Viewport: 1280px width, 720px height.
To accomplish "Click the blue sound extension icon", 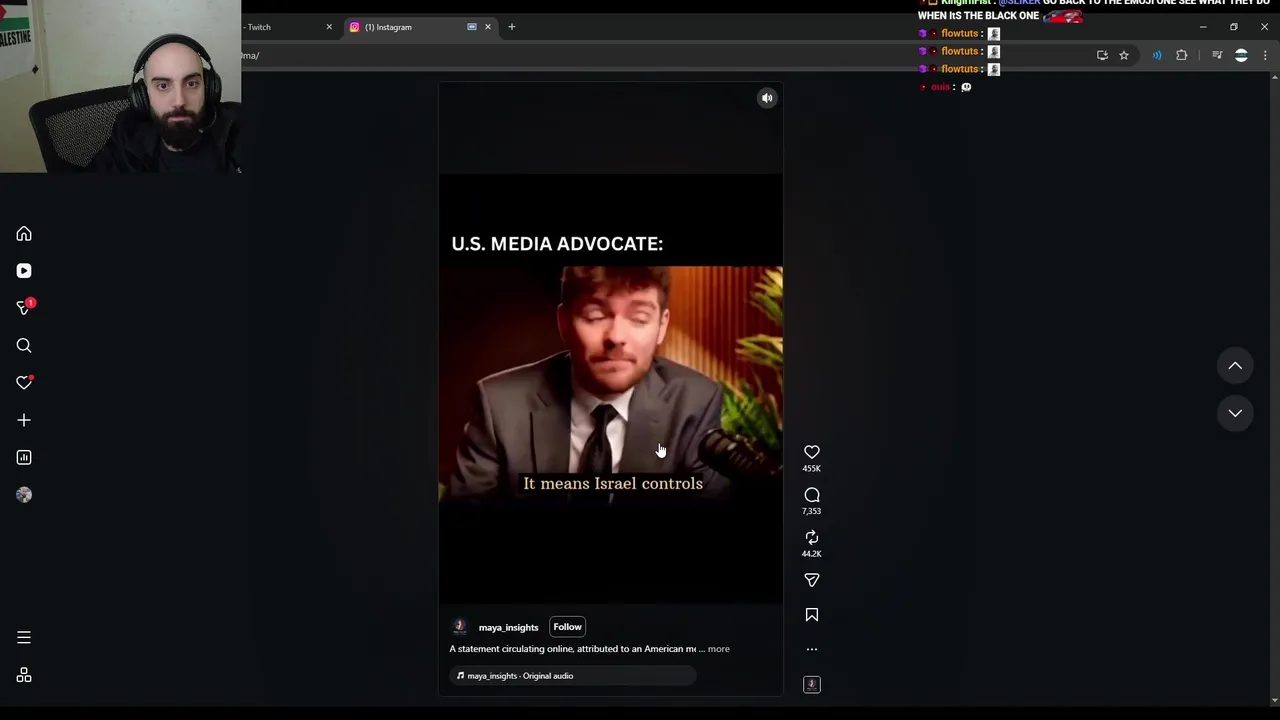I will pos(1157,55).
